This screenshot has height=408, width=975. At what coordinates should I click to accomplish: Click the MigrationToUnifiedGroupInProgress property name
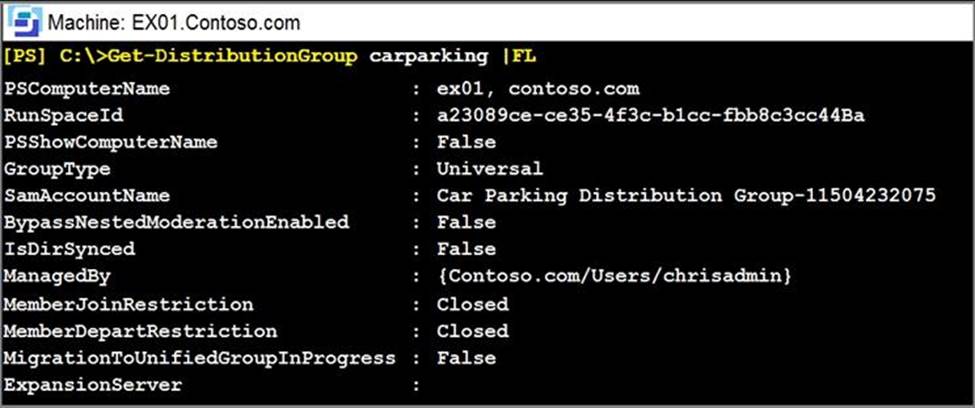[x=200, y=358]
